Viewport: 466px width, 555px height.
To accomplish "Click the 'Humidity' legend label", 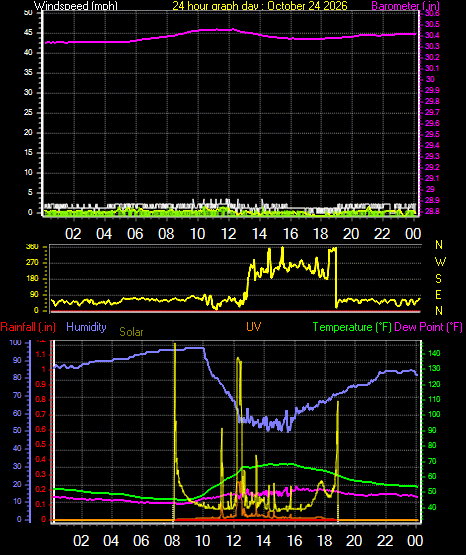I will pyautogui.click(x=86, y=327).
